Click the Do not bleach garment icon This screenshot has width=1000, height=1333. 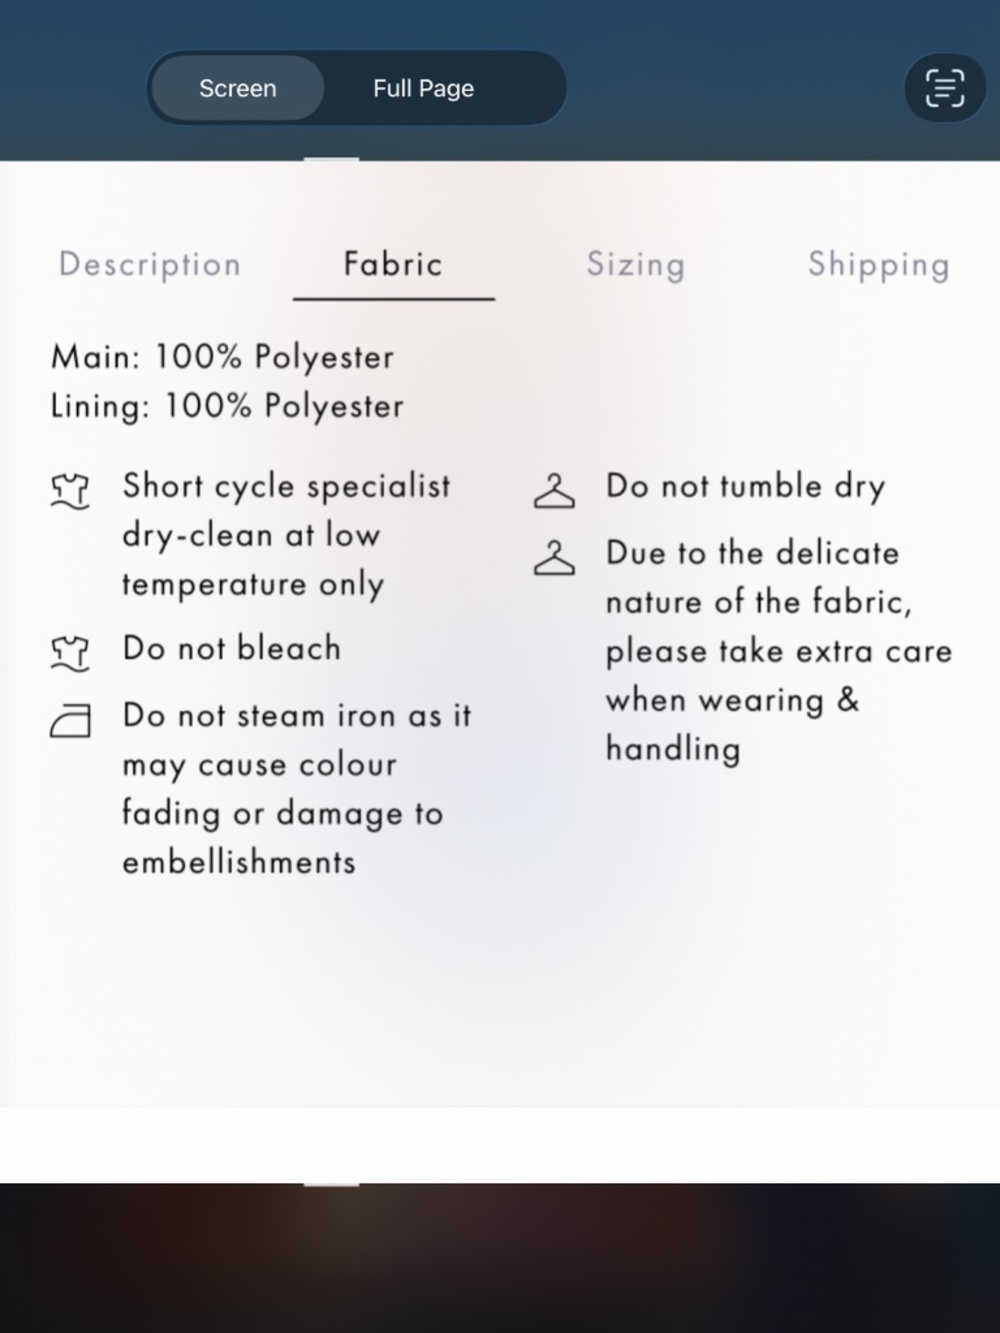click(x=69, y=653)
